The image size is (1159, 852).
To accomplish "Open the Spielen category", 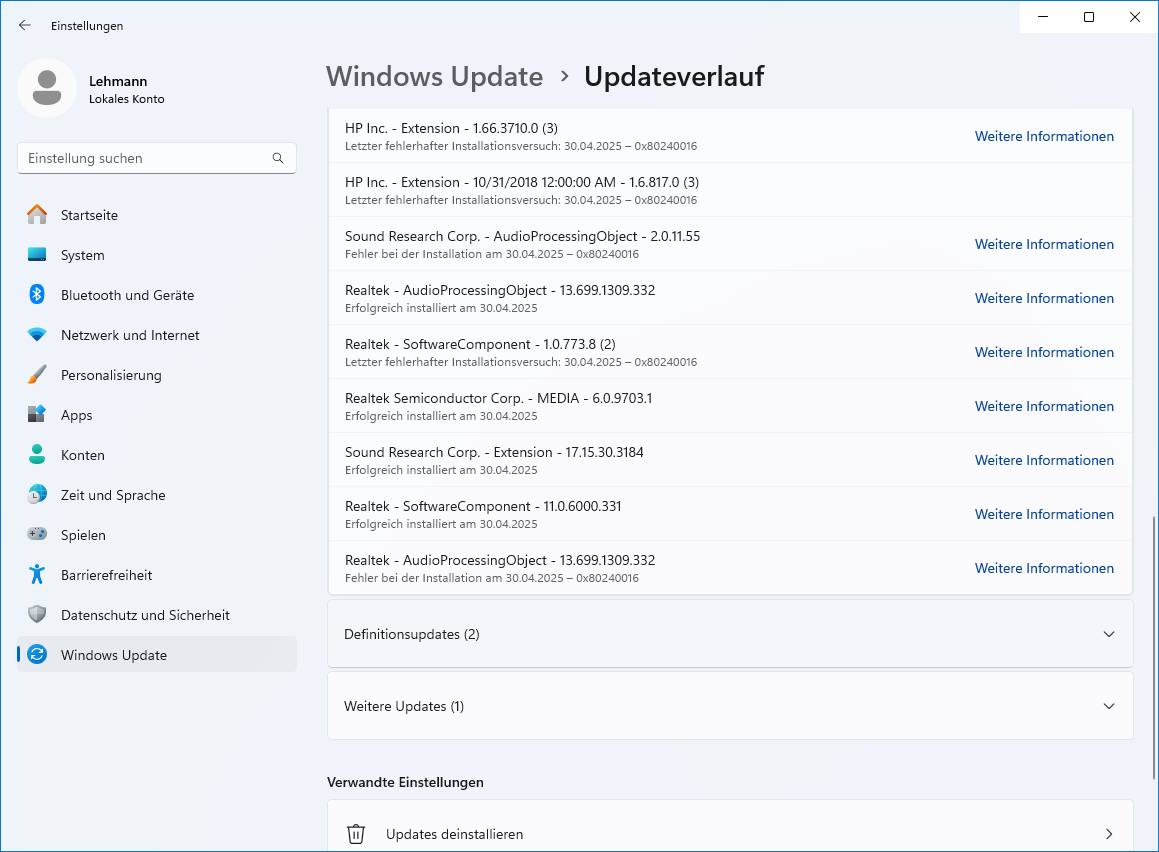I will pyautogui.click(x=157, y=534).
